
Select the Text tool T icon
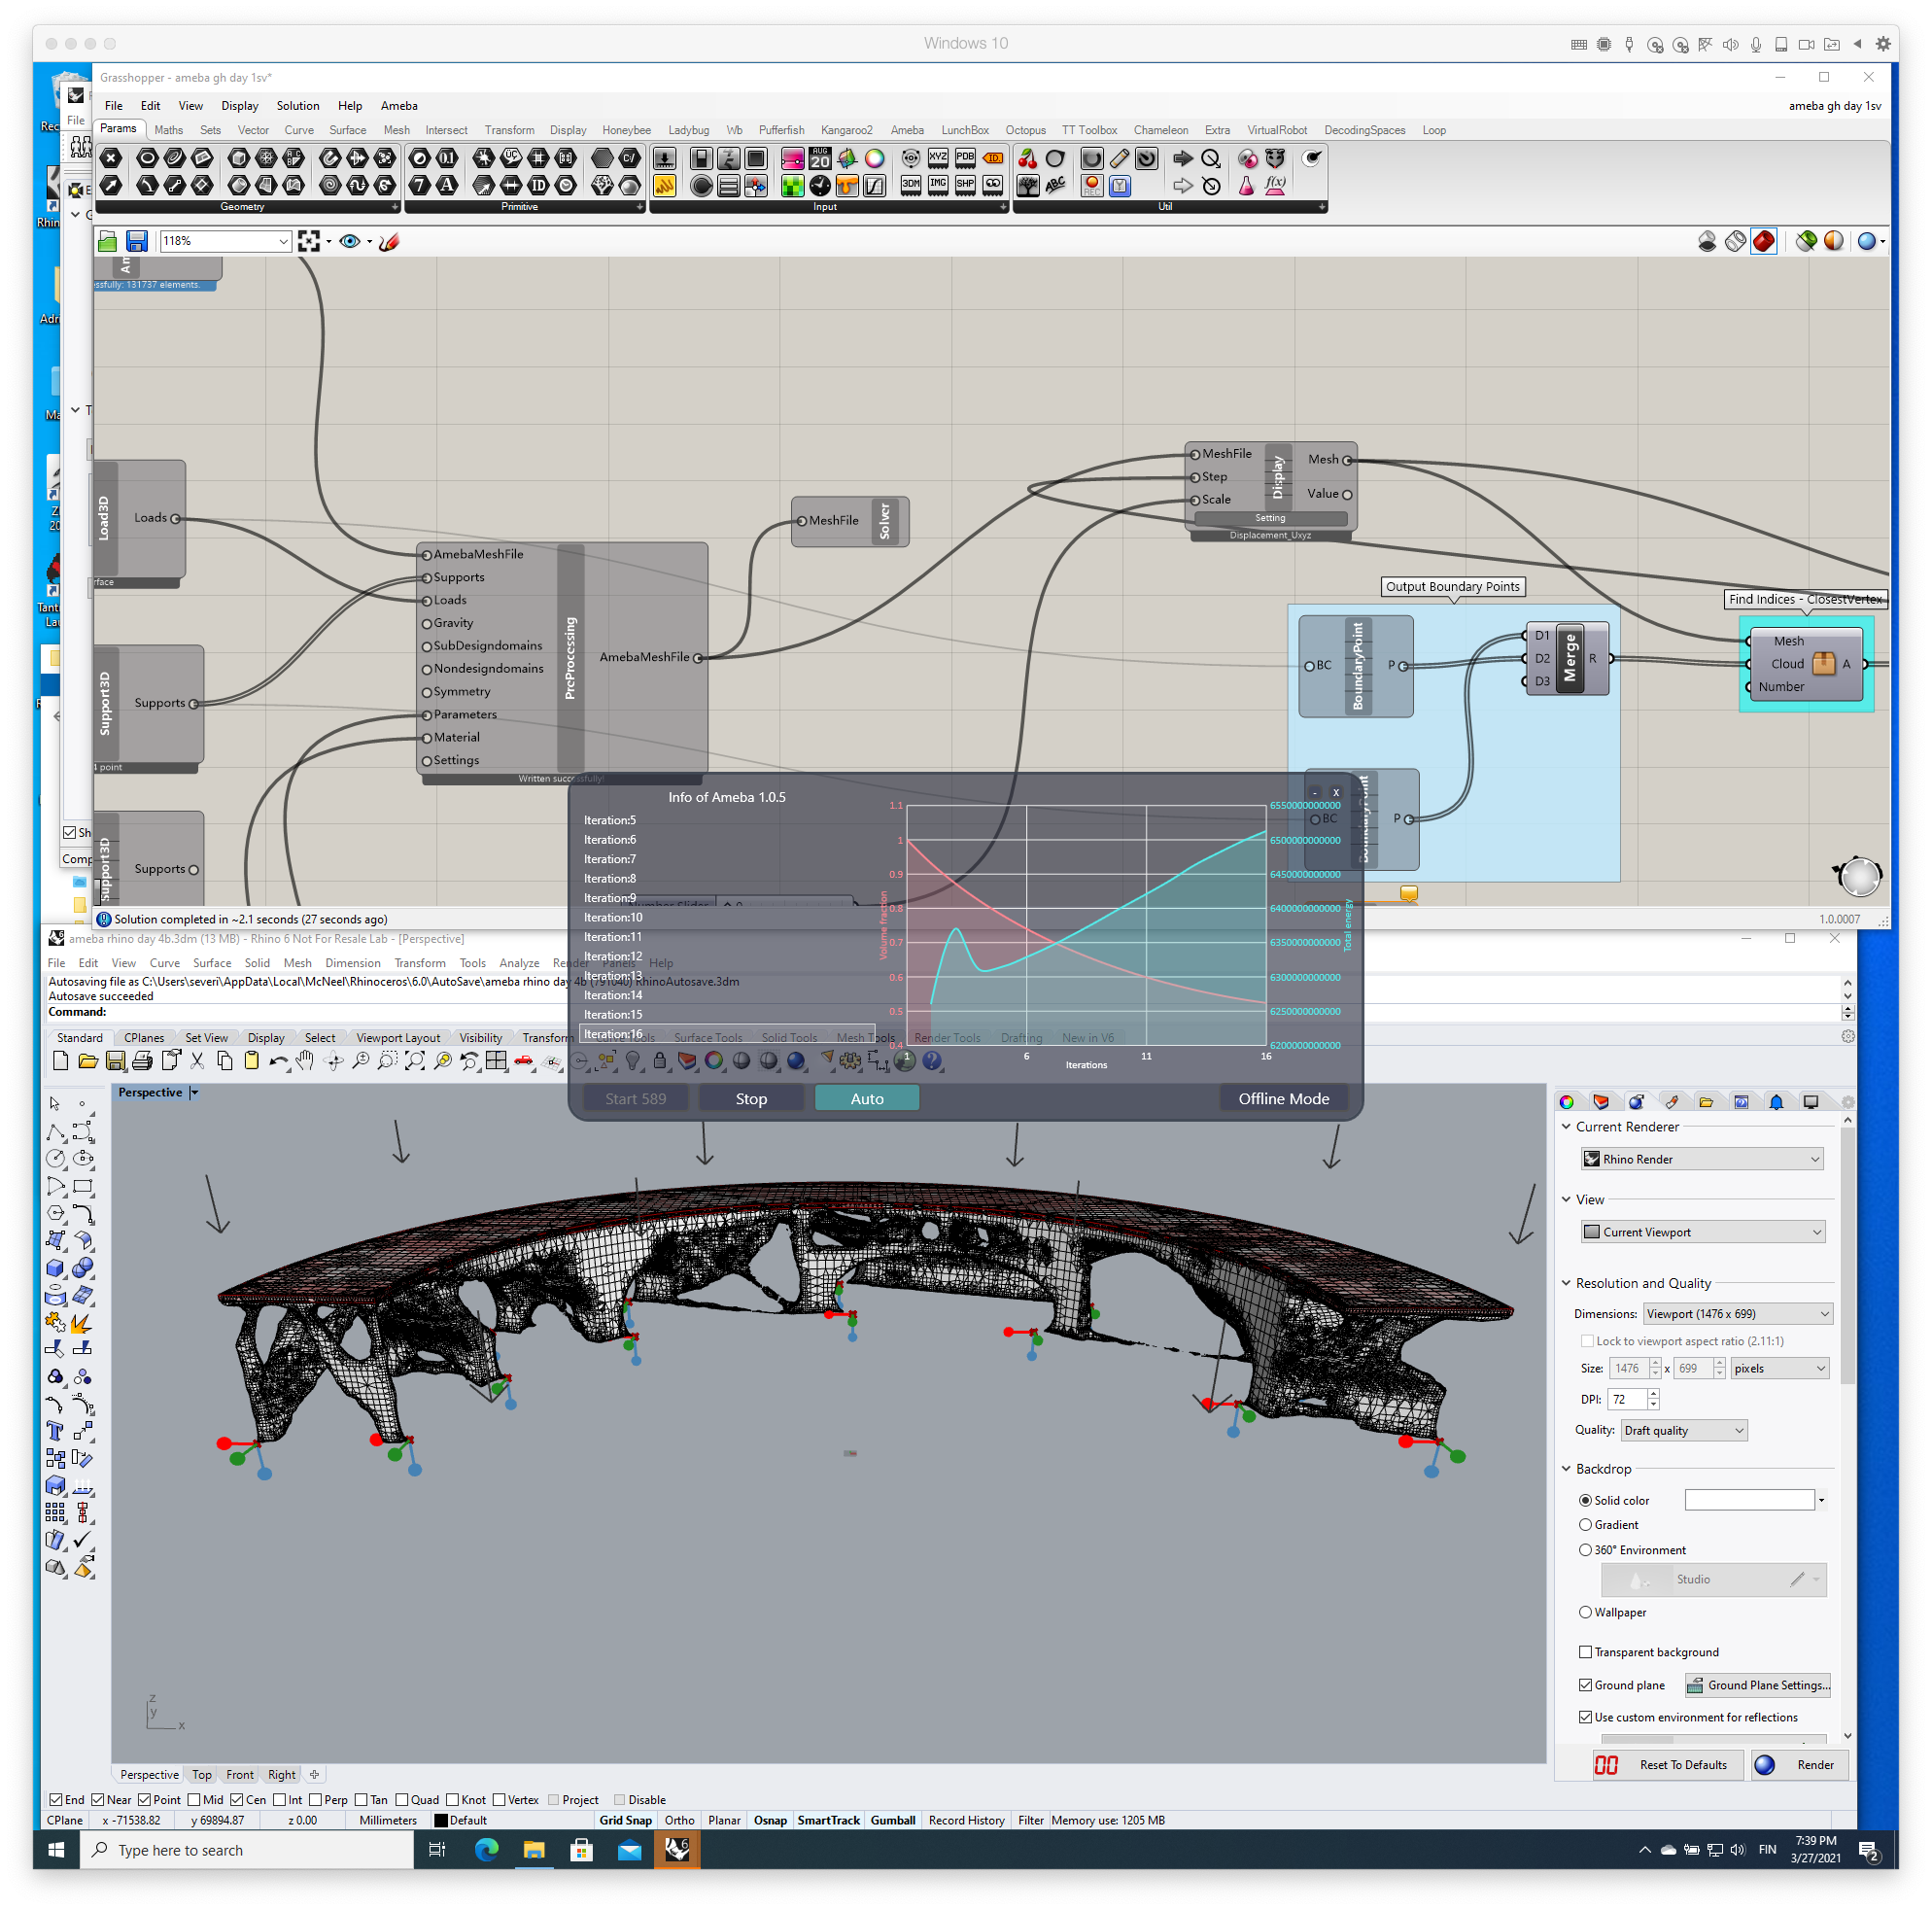point(56,1431)
